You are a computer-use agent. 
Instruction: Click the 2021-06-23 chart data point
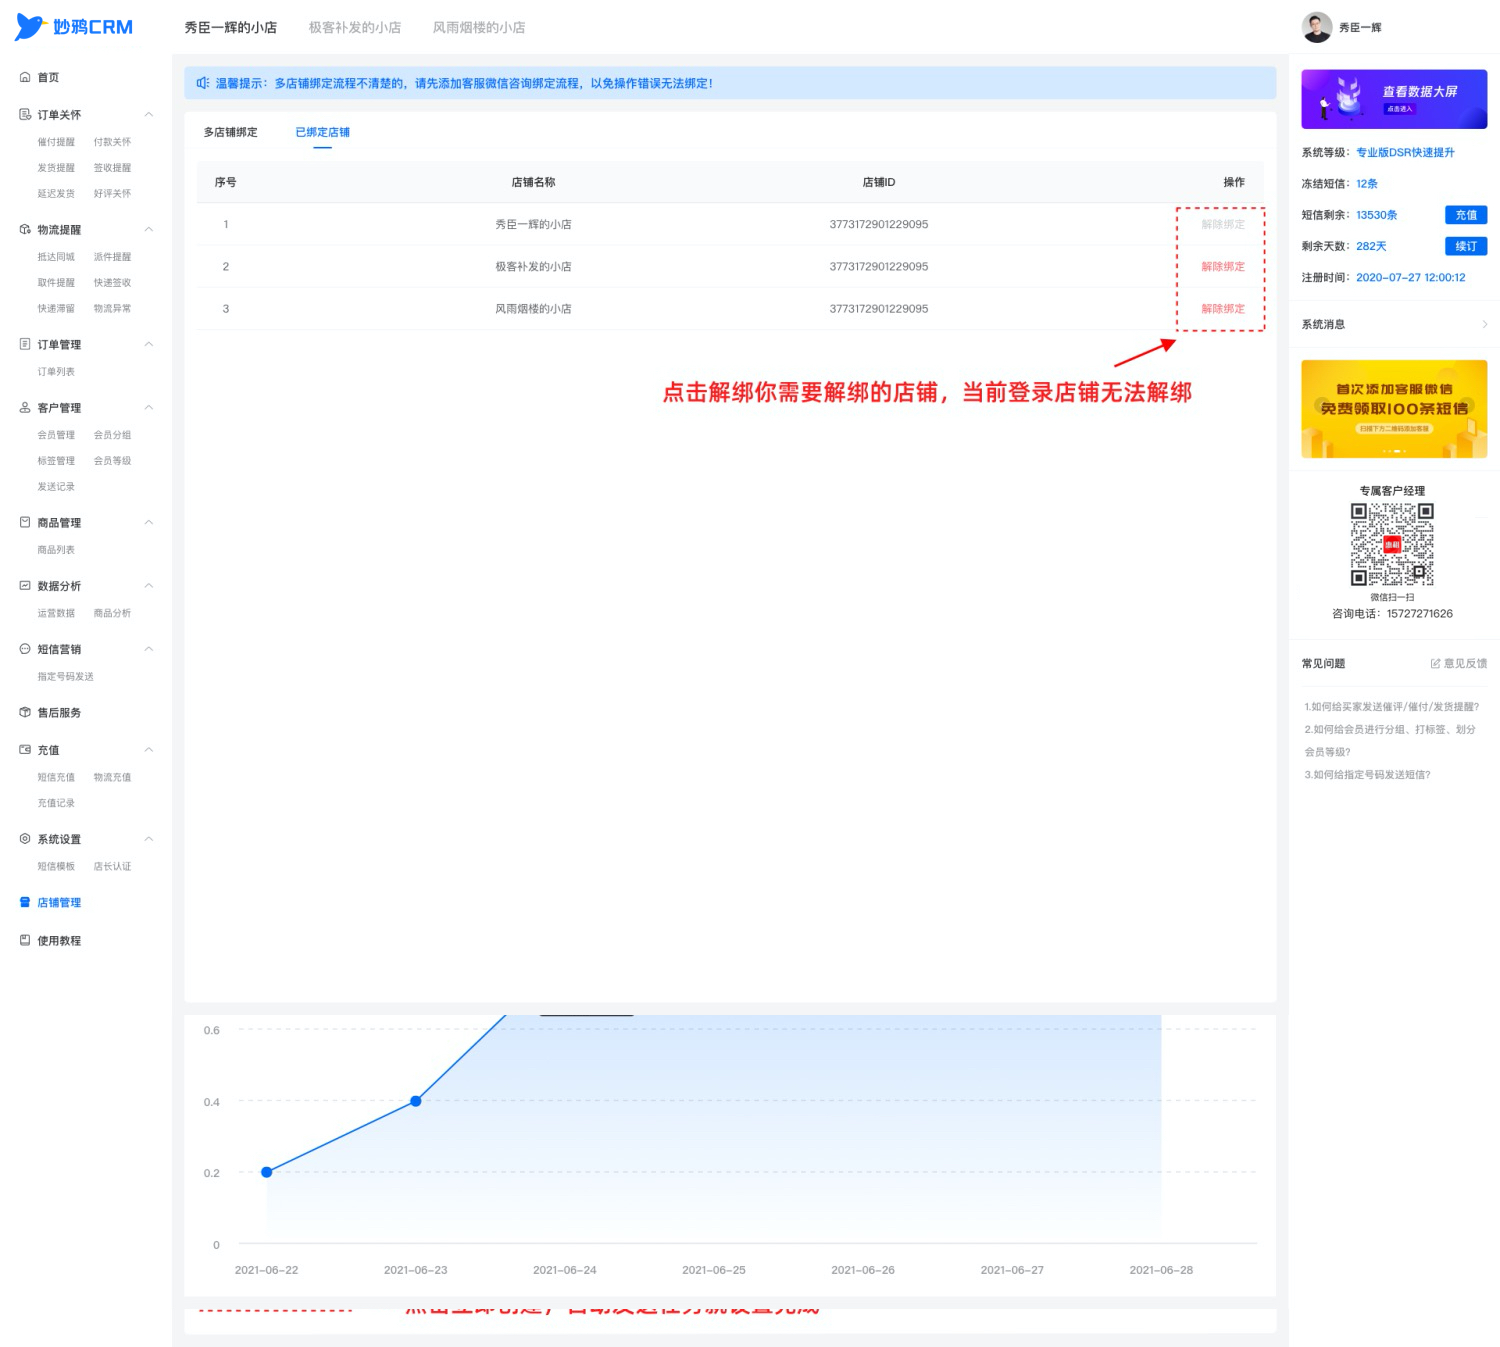(416, 1101)
